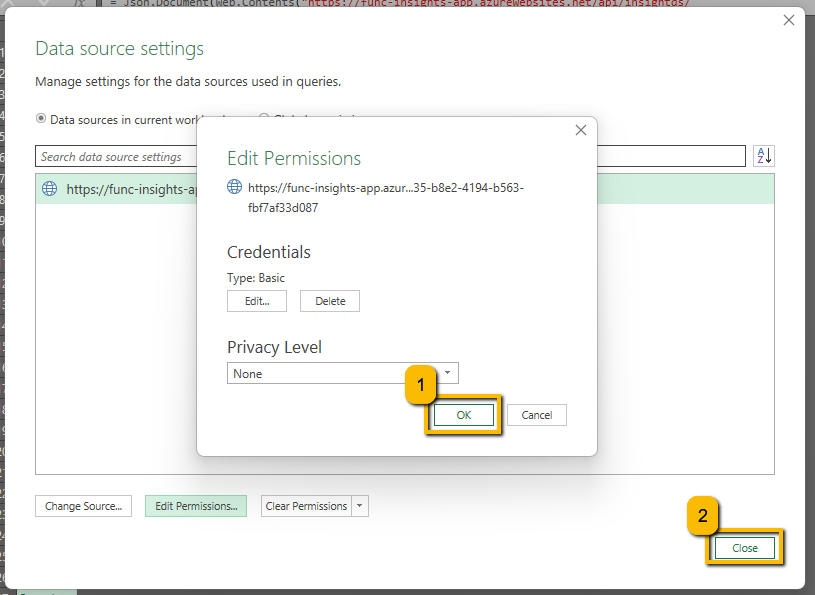Expand the Clear Permissions dropdown arrow

click(360, 506)
